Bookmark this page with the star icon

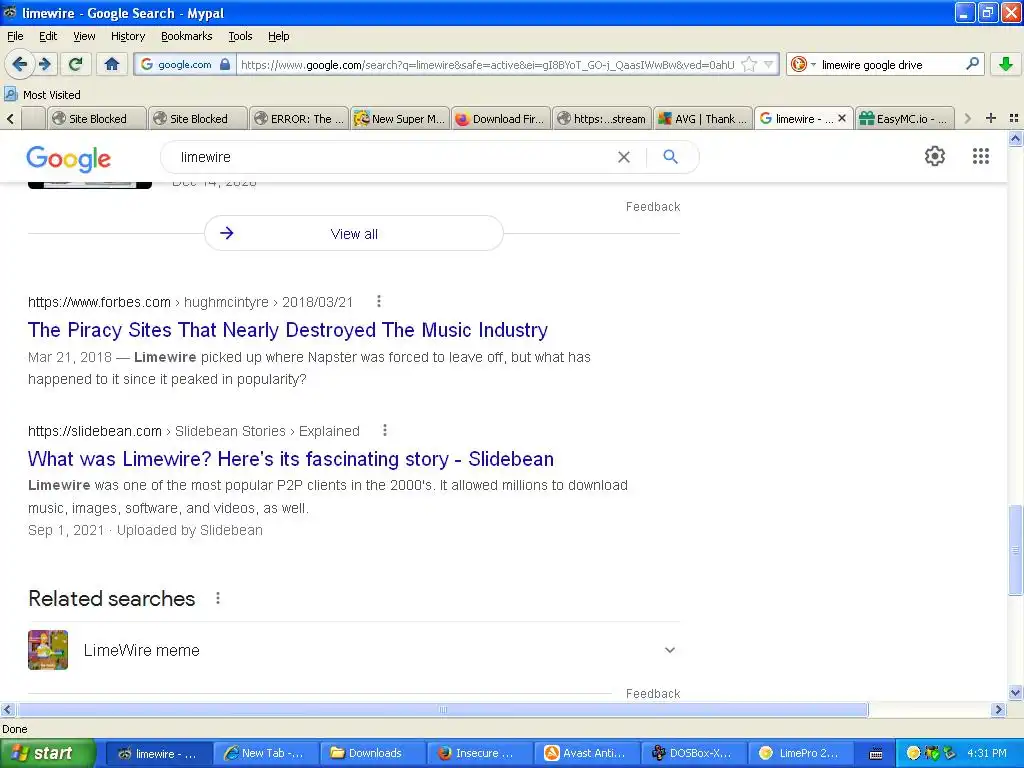point(749,64)
